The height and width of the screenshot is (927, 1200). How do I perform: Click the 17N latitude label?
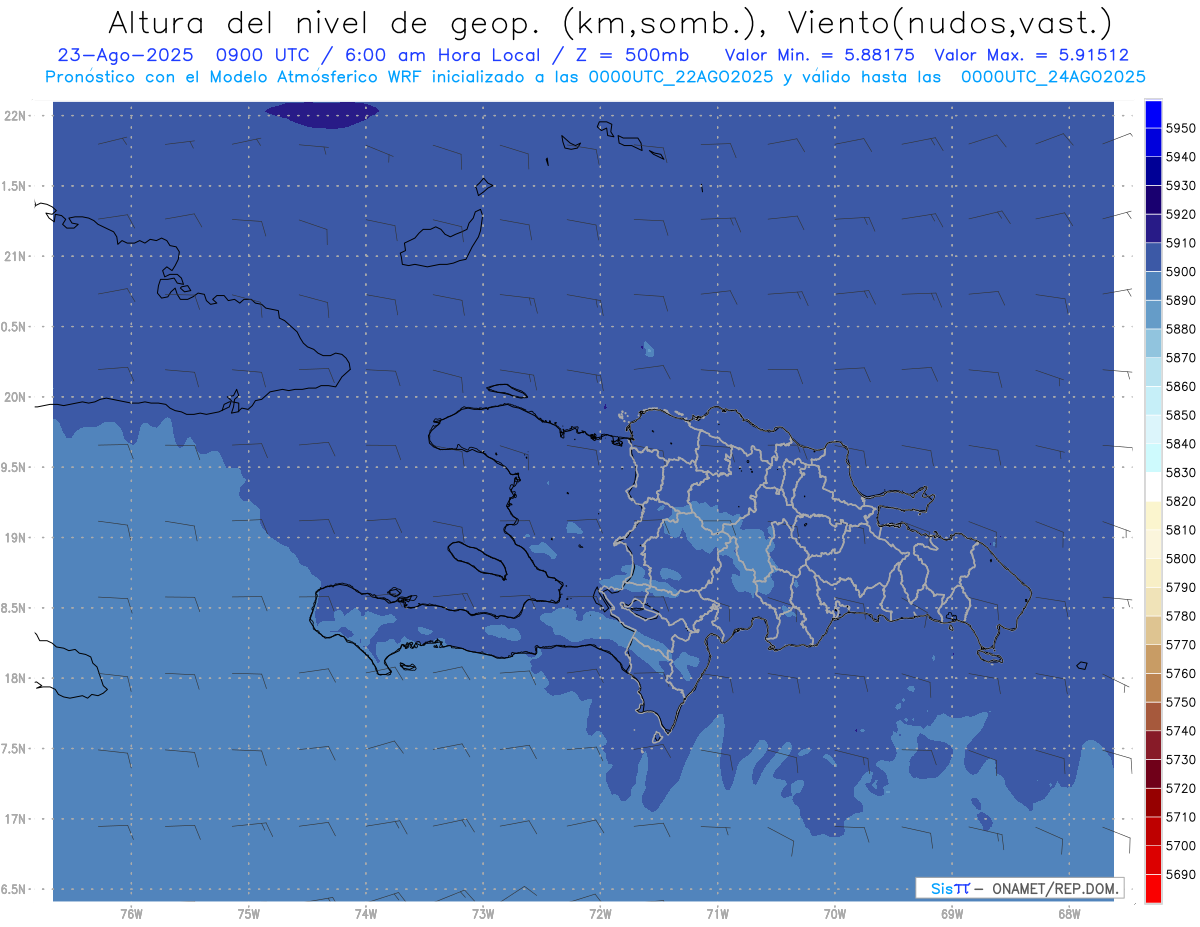coord(16,819)
